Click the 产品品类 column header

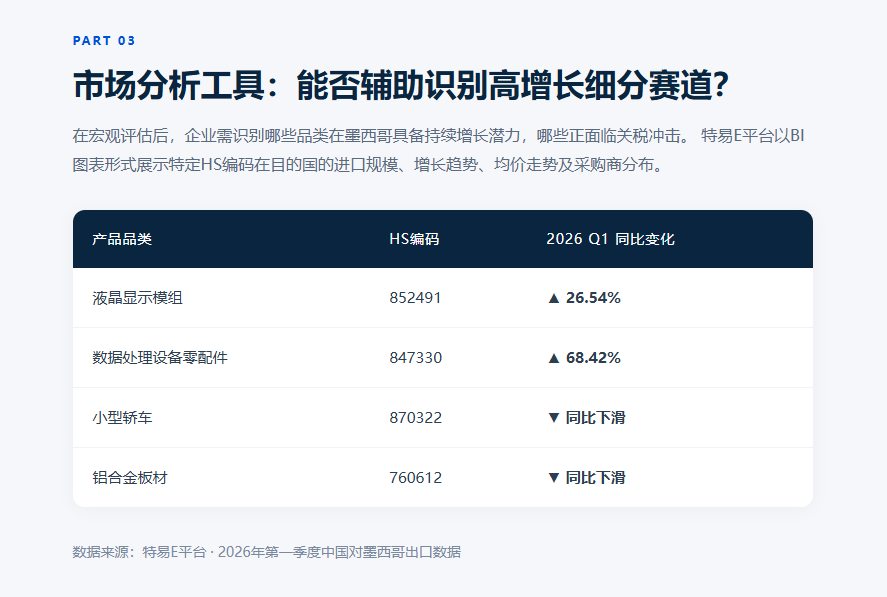tap(122, 239)
